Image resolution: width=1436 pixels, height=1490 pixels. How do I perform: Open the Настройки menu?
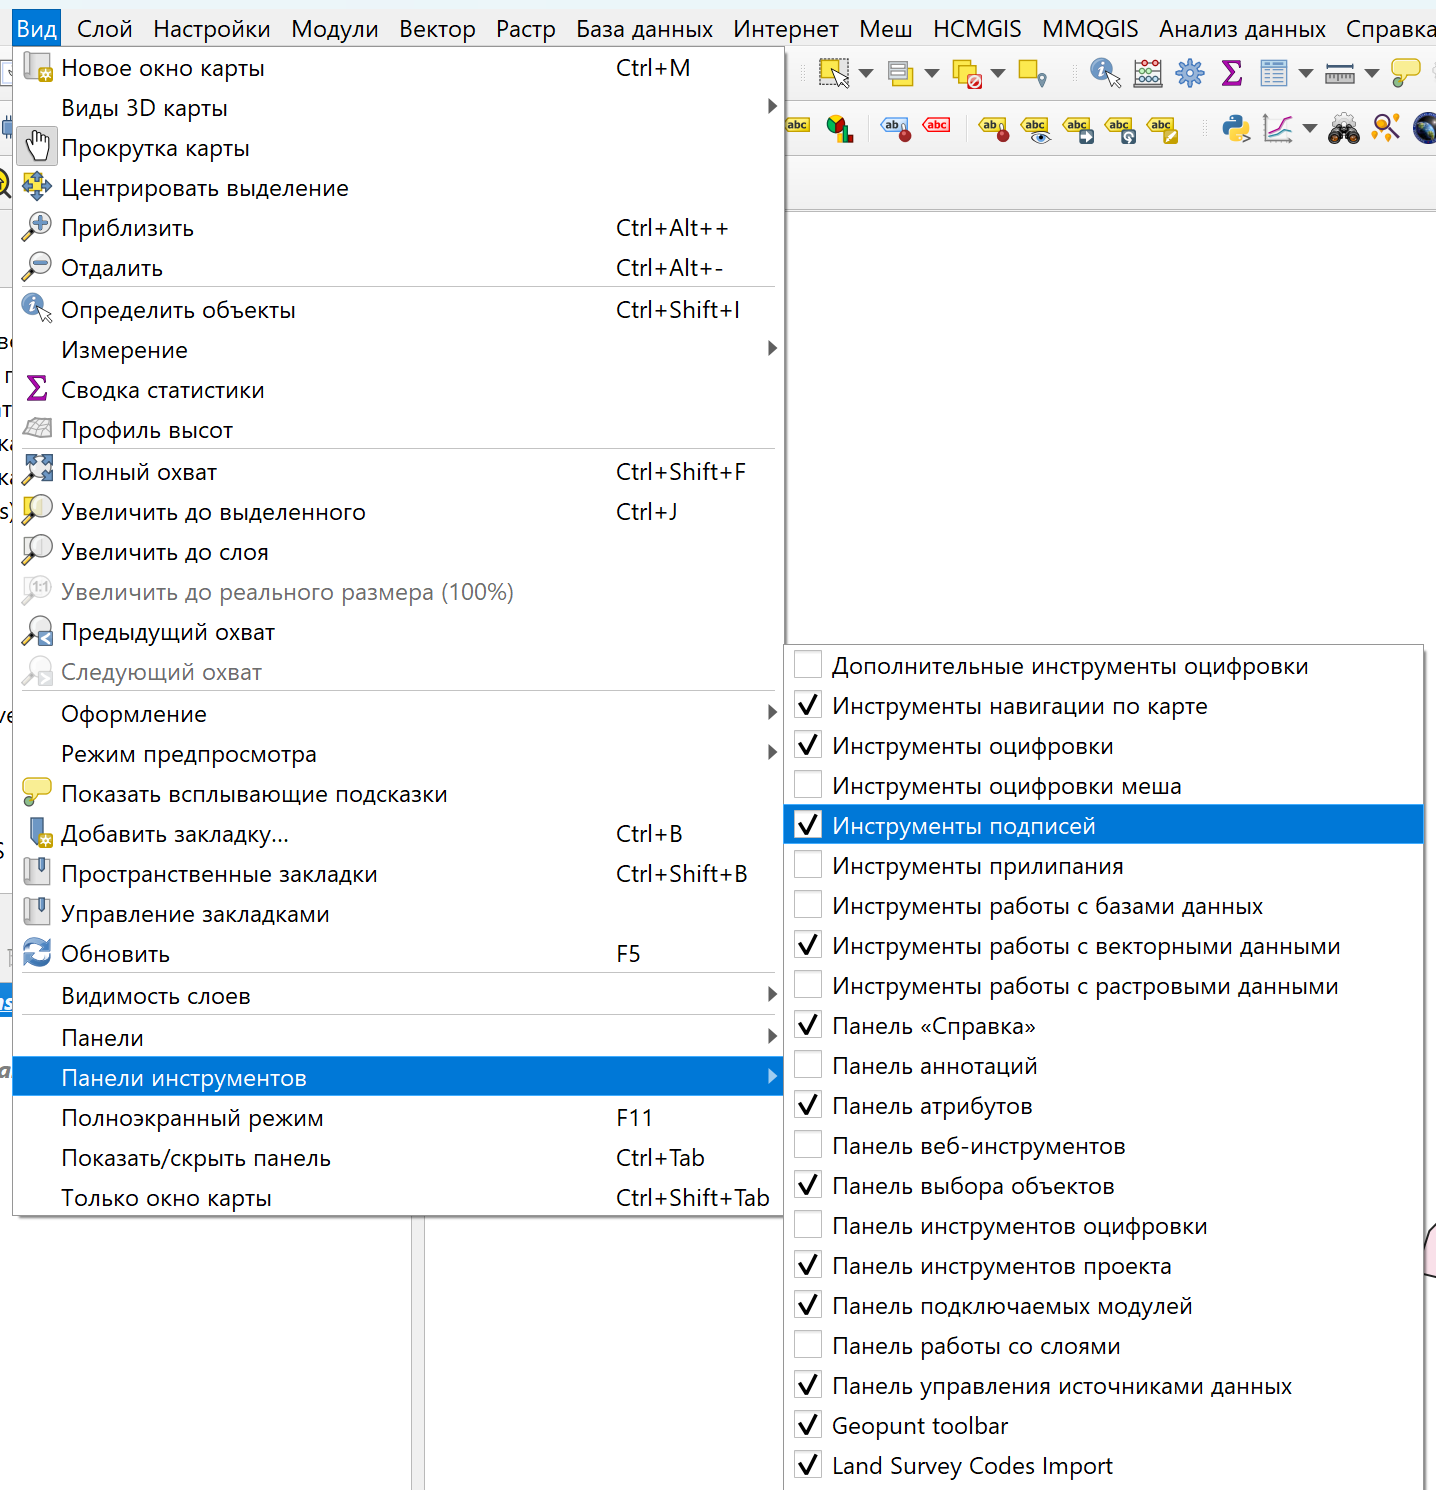[212, 29]
